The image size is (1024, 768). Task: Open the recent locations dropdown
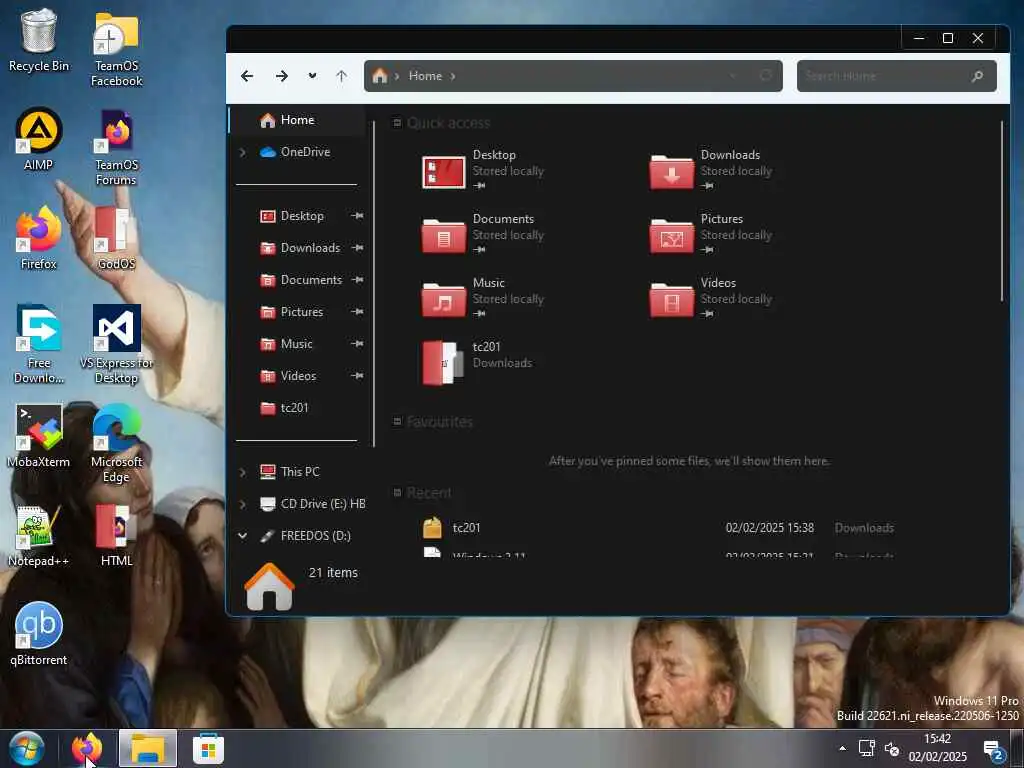click(312, 76)
